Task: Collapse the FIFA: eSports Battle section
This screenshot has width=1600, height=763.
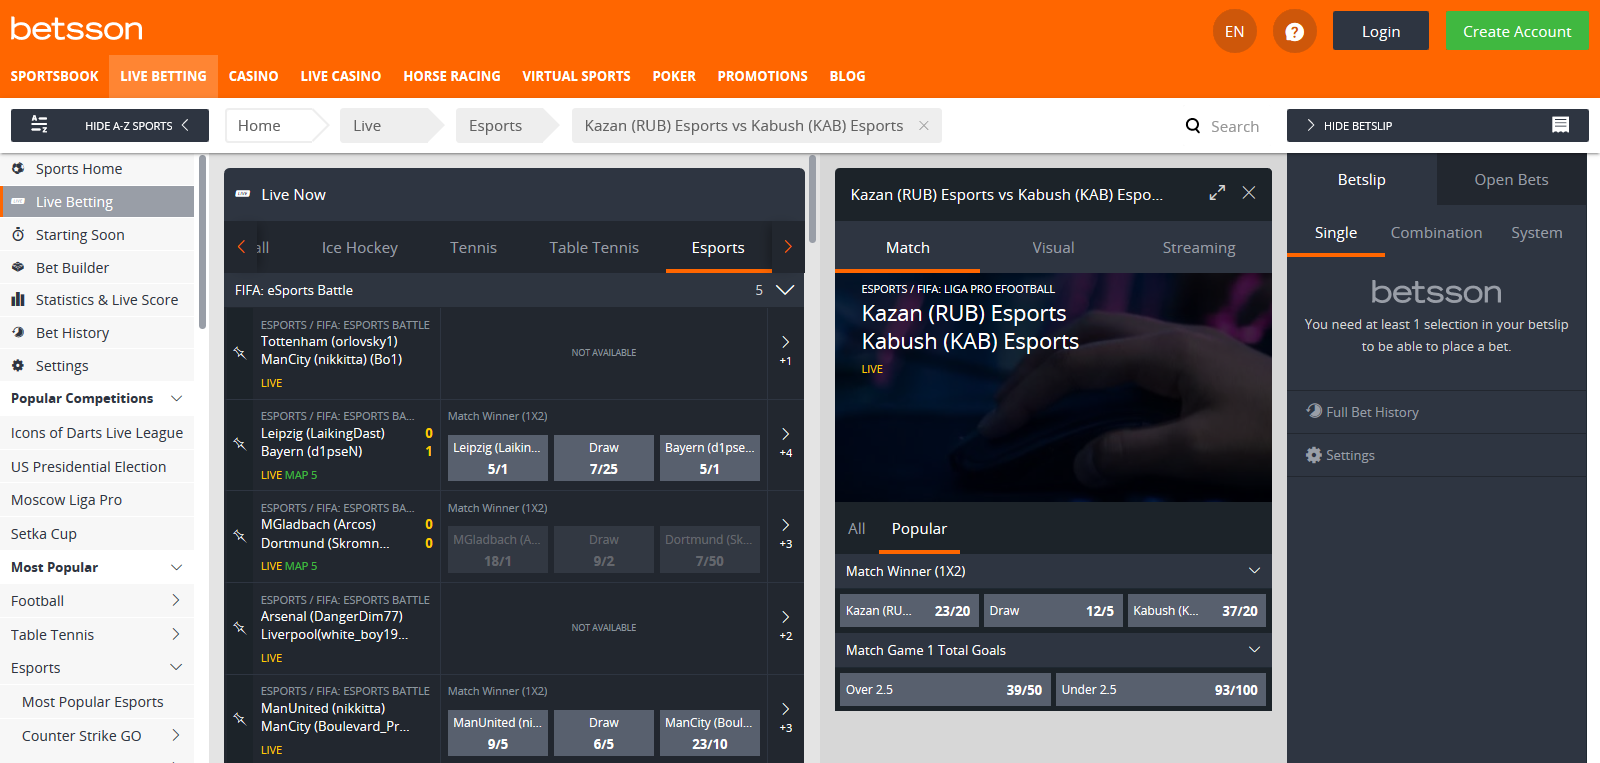Action: (785, 290)
